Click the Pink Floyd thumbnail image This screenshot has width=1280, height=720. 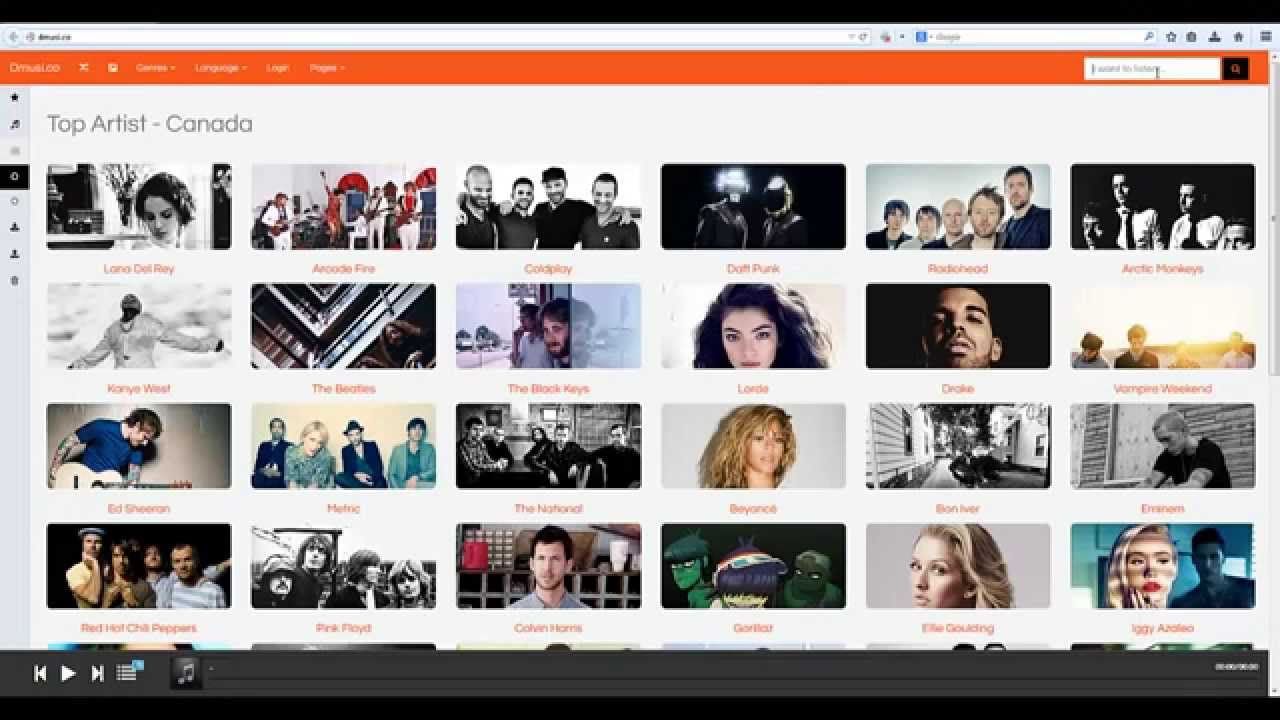tap(343, 566)
